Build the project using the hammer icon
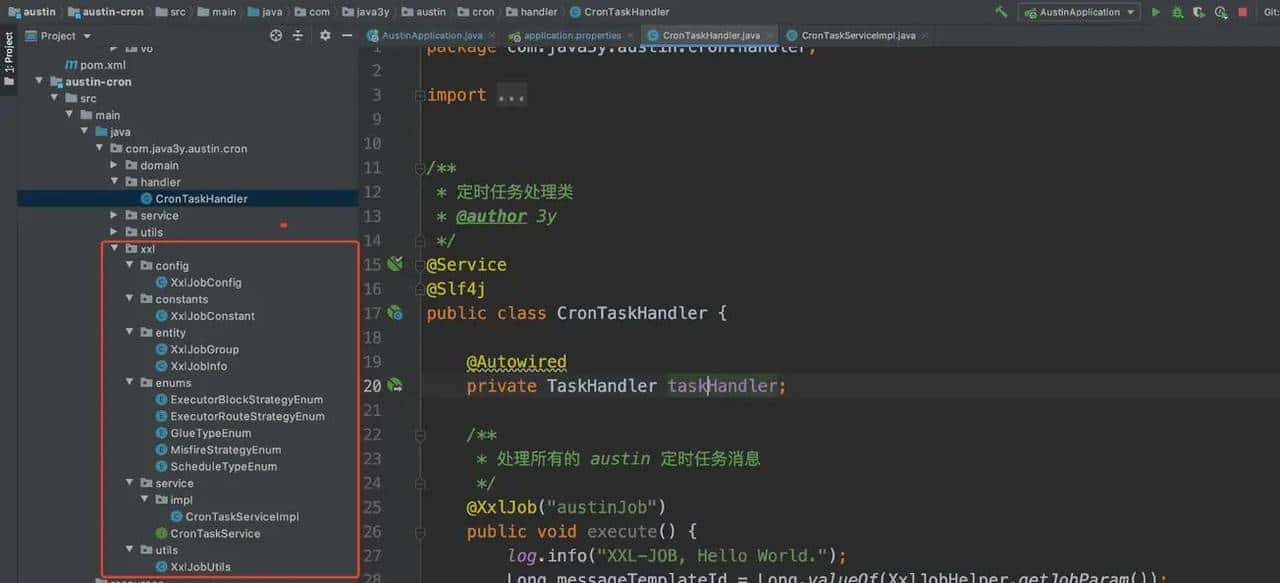1280x583 pixels. [x=1000, y=12]
